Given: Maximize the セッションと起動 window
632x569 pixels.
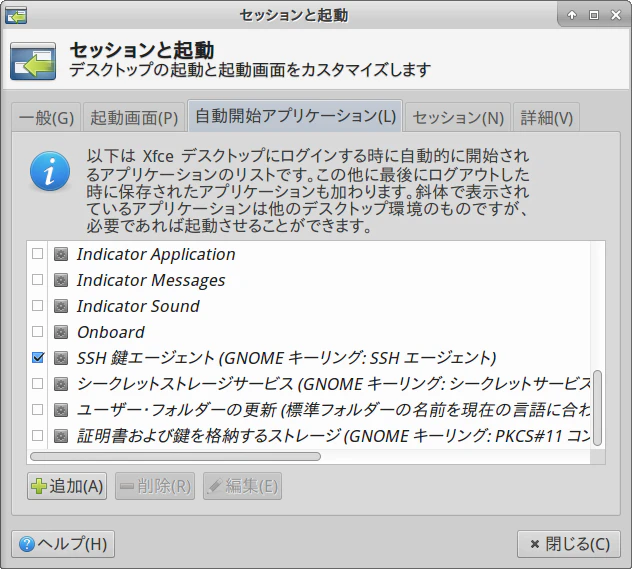Looking at the screenshot, I should click(594, 15).
